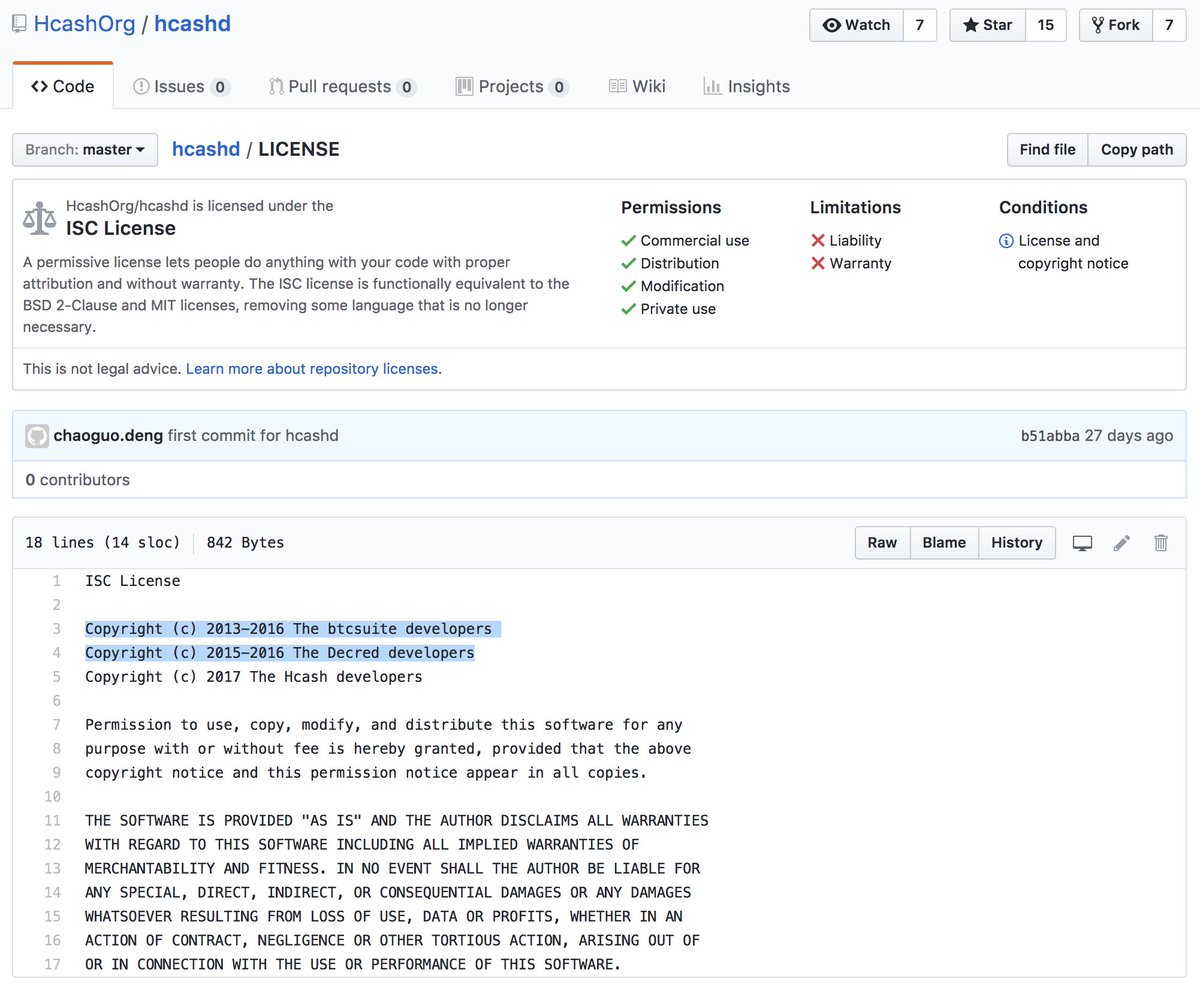The image size is (1200, 991).
Task: Switch to the Pull requests tab
Action: tap(341, 87)
